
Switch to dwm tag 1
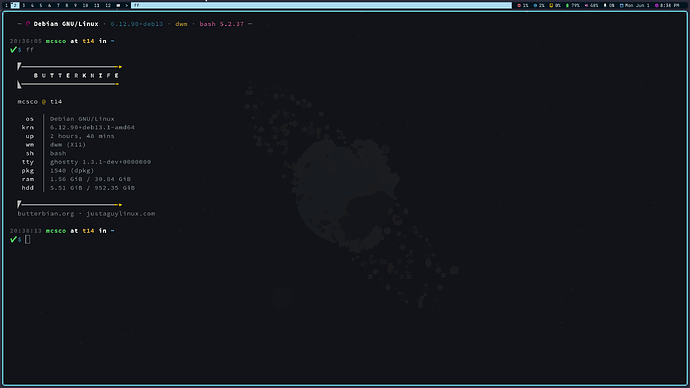[6, 5]
